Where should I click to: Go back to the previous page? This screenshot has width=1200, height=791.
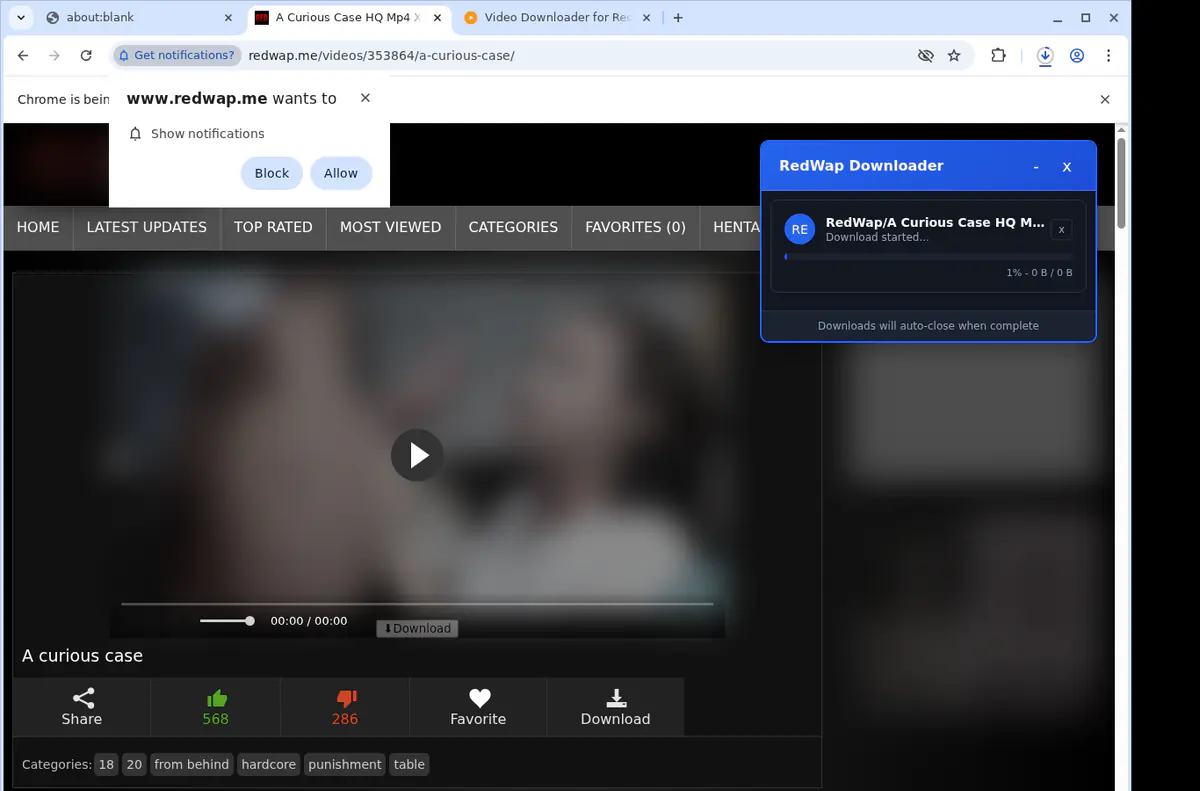pos(23,56)
